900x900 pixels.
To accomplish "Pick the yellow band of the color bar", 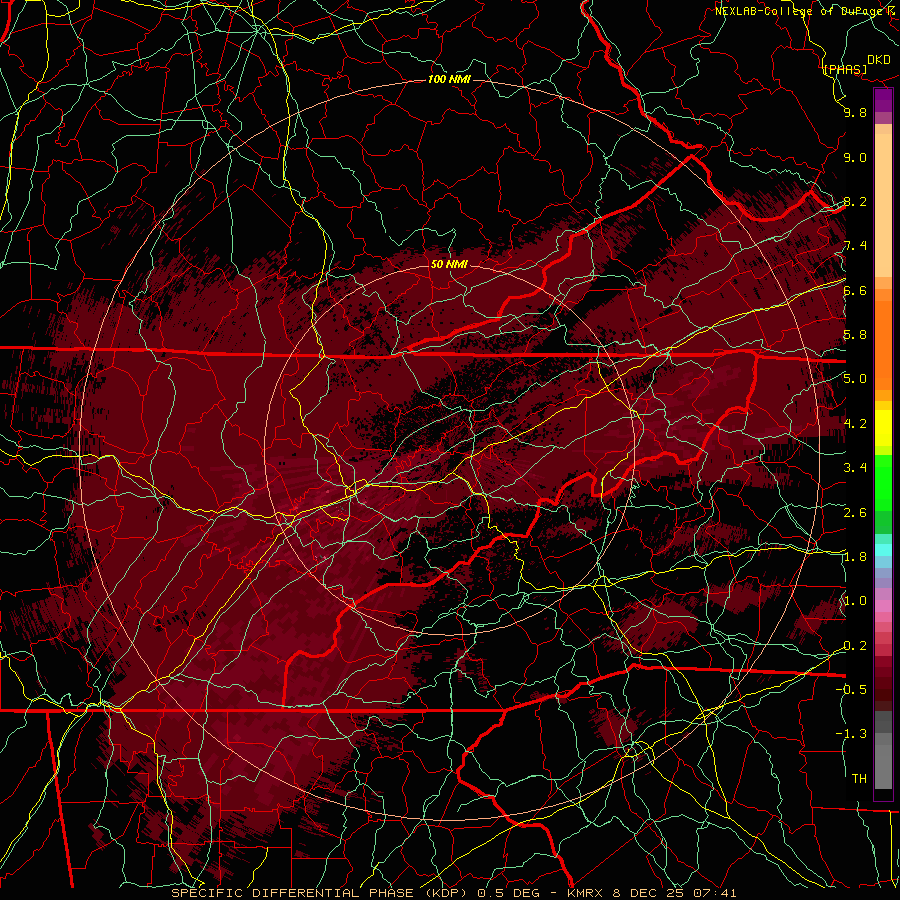I will tap(884, 428).
